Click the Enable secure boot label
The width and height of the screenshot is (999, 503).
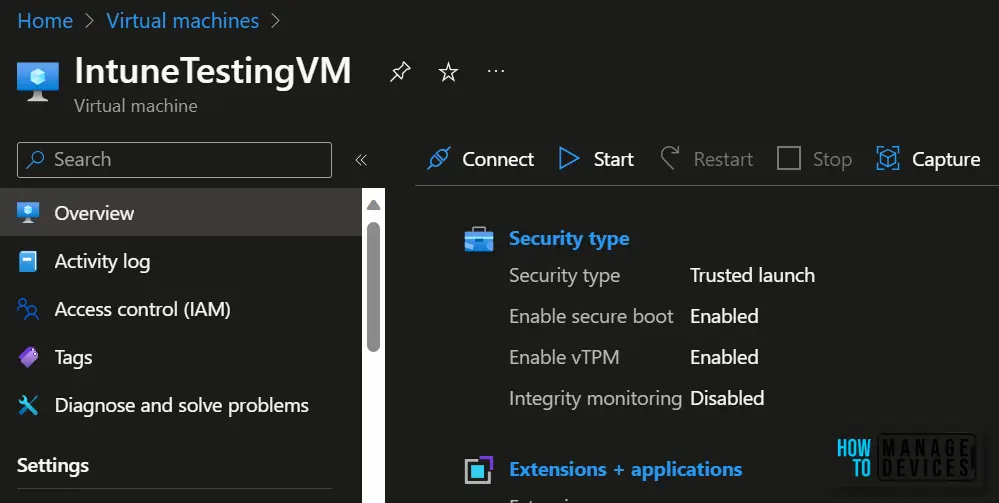click(x=591, y=316)
